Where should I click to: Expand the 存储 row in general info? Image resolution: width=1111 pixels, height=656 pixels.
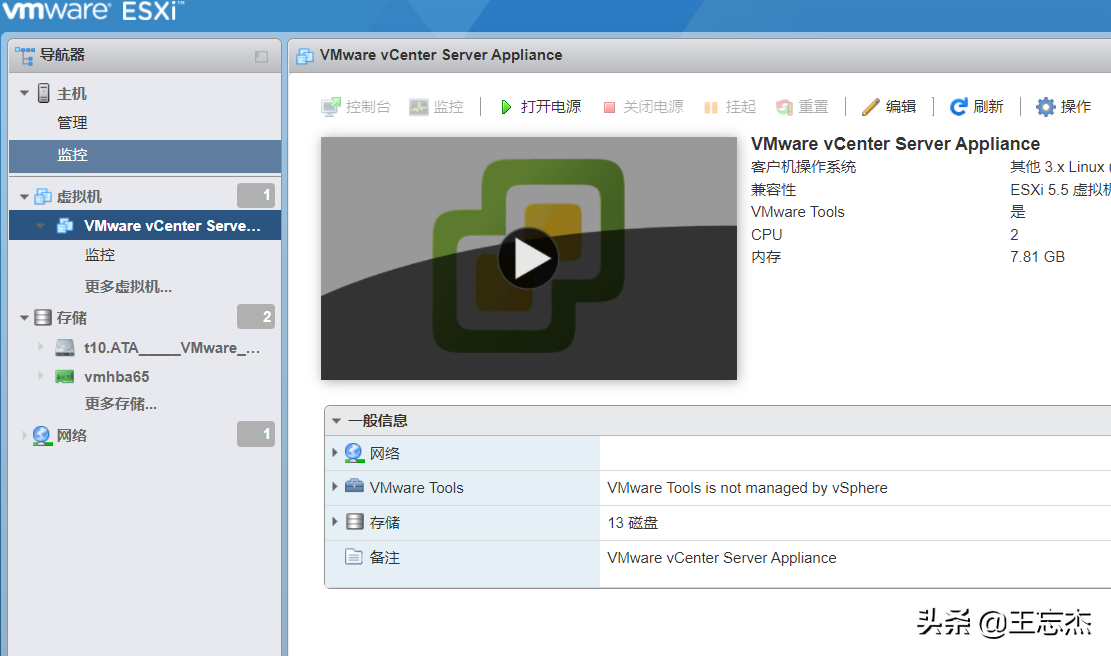[334, 521]
